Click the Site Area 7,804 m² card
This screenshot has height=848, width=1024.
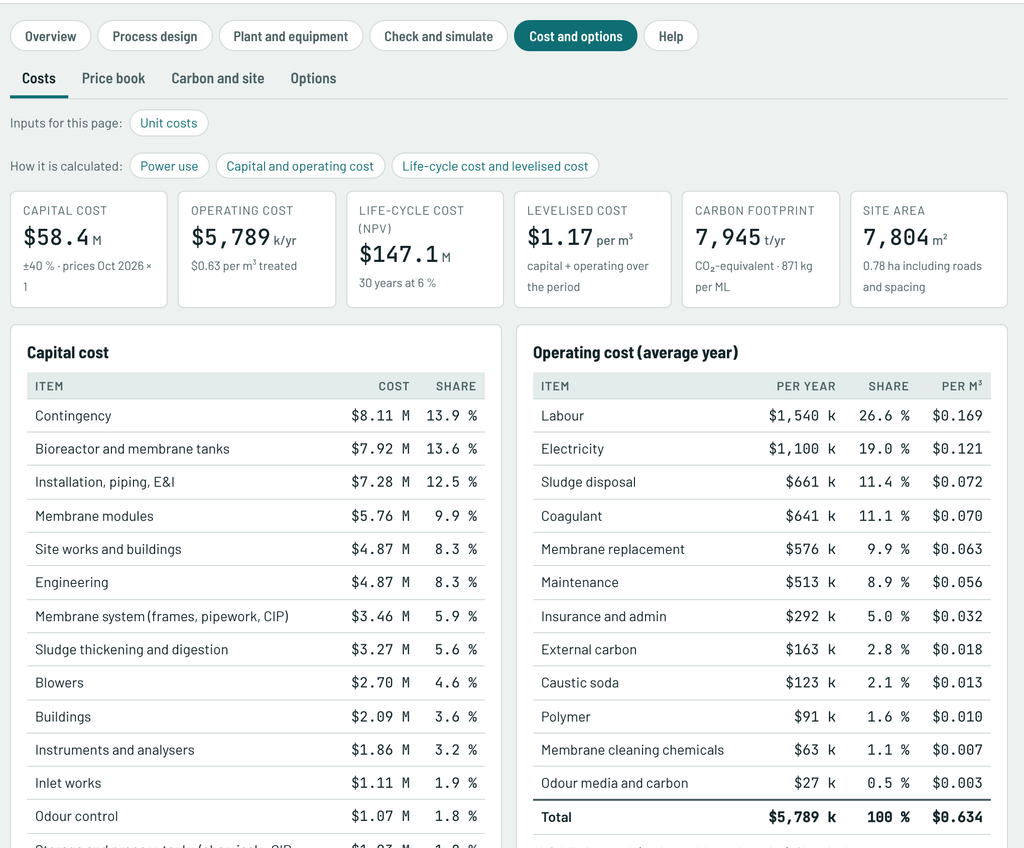pyautogui.click(x=929, y=249)
